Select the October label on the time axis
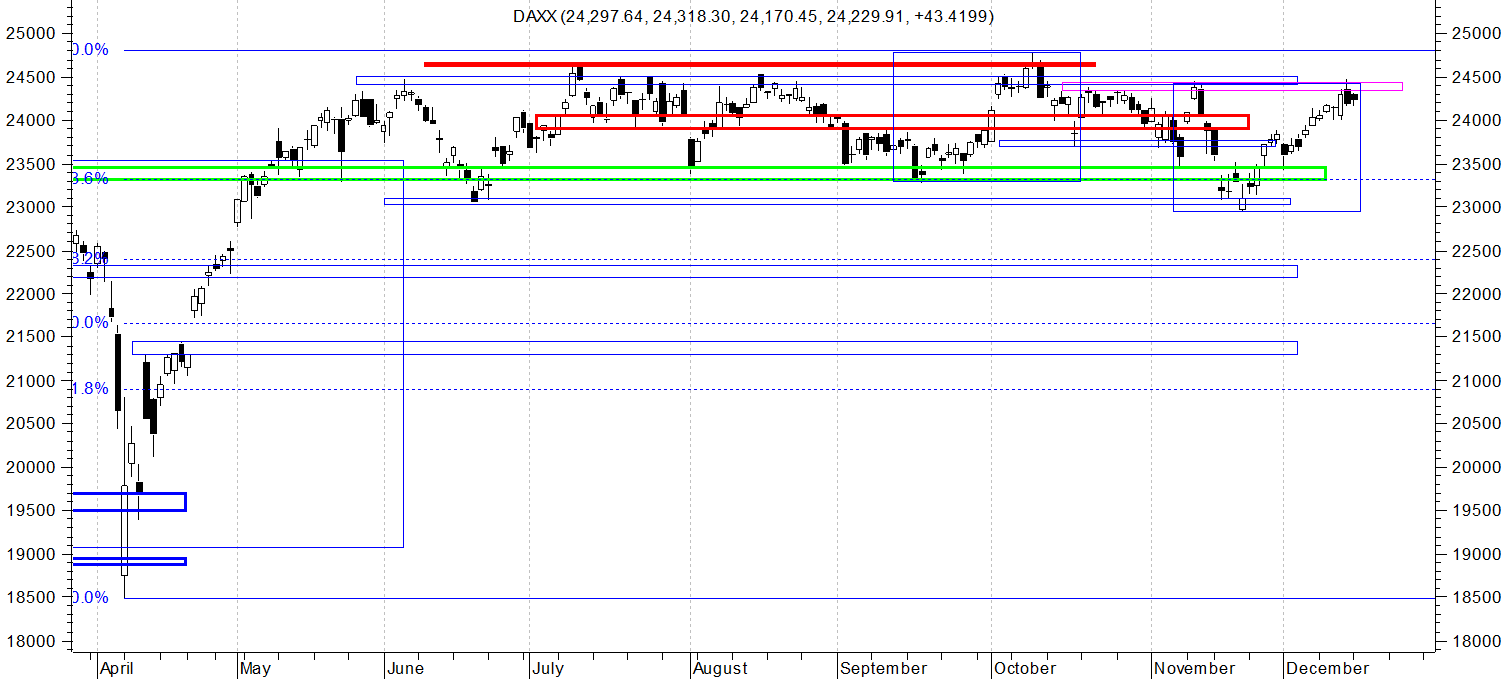 (1027, 668)
